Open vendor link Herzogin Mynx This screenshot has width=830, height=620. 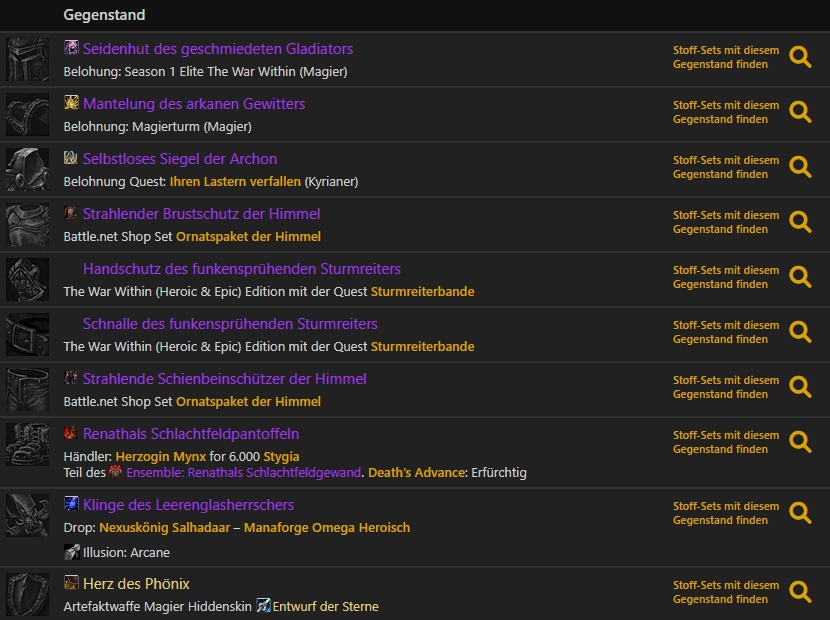(160, 457)
